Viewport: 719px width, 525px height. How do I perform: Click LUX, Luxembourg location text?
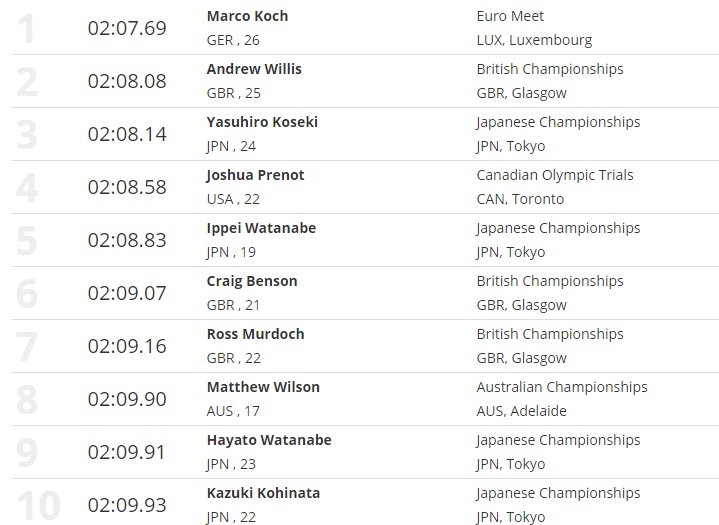[x=534, y=40]
